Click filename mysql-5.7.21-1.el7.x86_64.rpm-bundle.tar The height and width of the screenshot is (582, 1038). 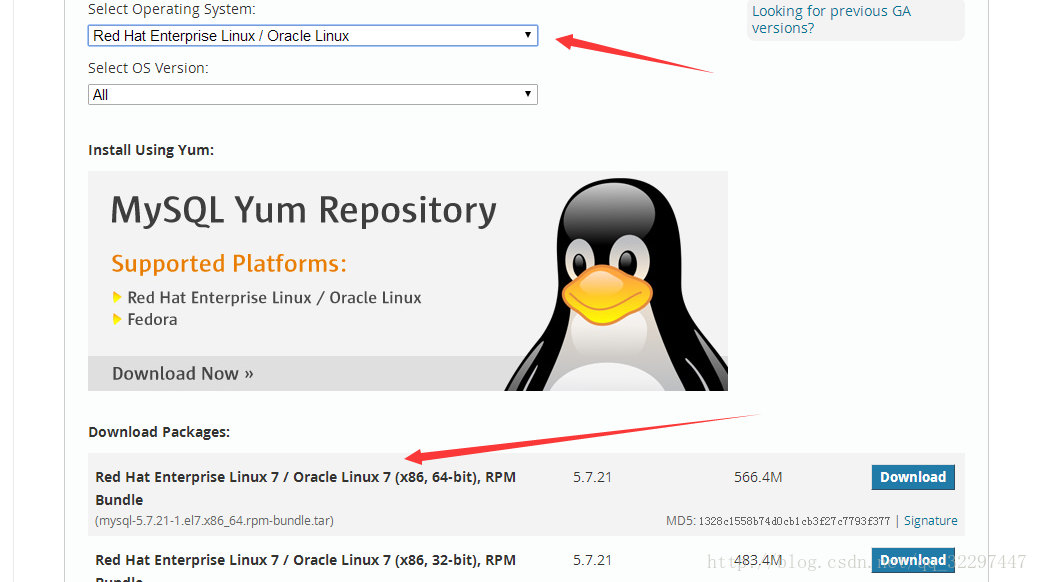[x=214, y=520]
